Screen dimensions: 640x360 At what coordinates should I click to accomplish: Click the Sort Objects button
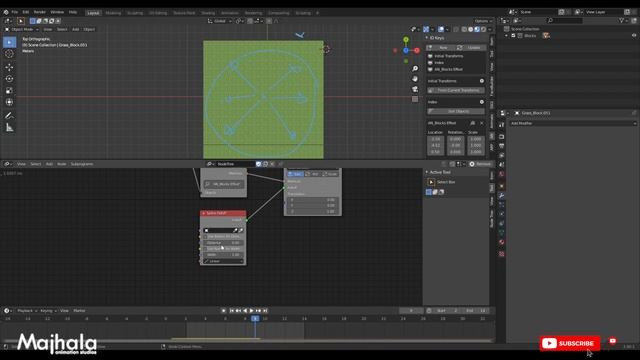(x=456, y=111)
